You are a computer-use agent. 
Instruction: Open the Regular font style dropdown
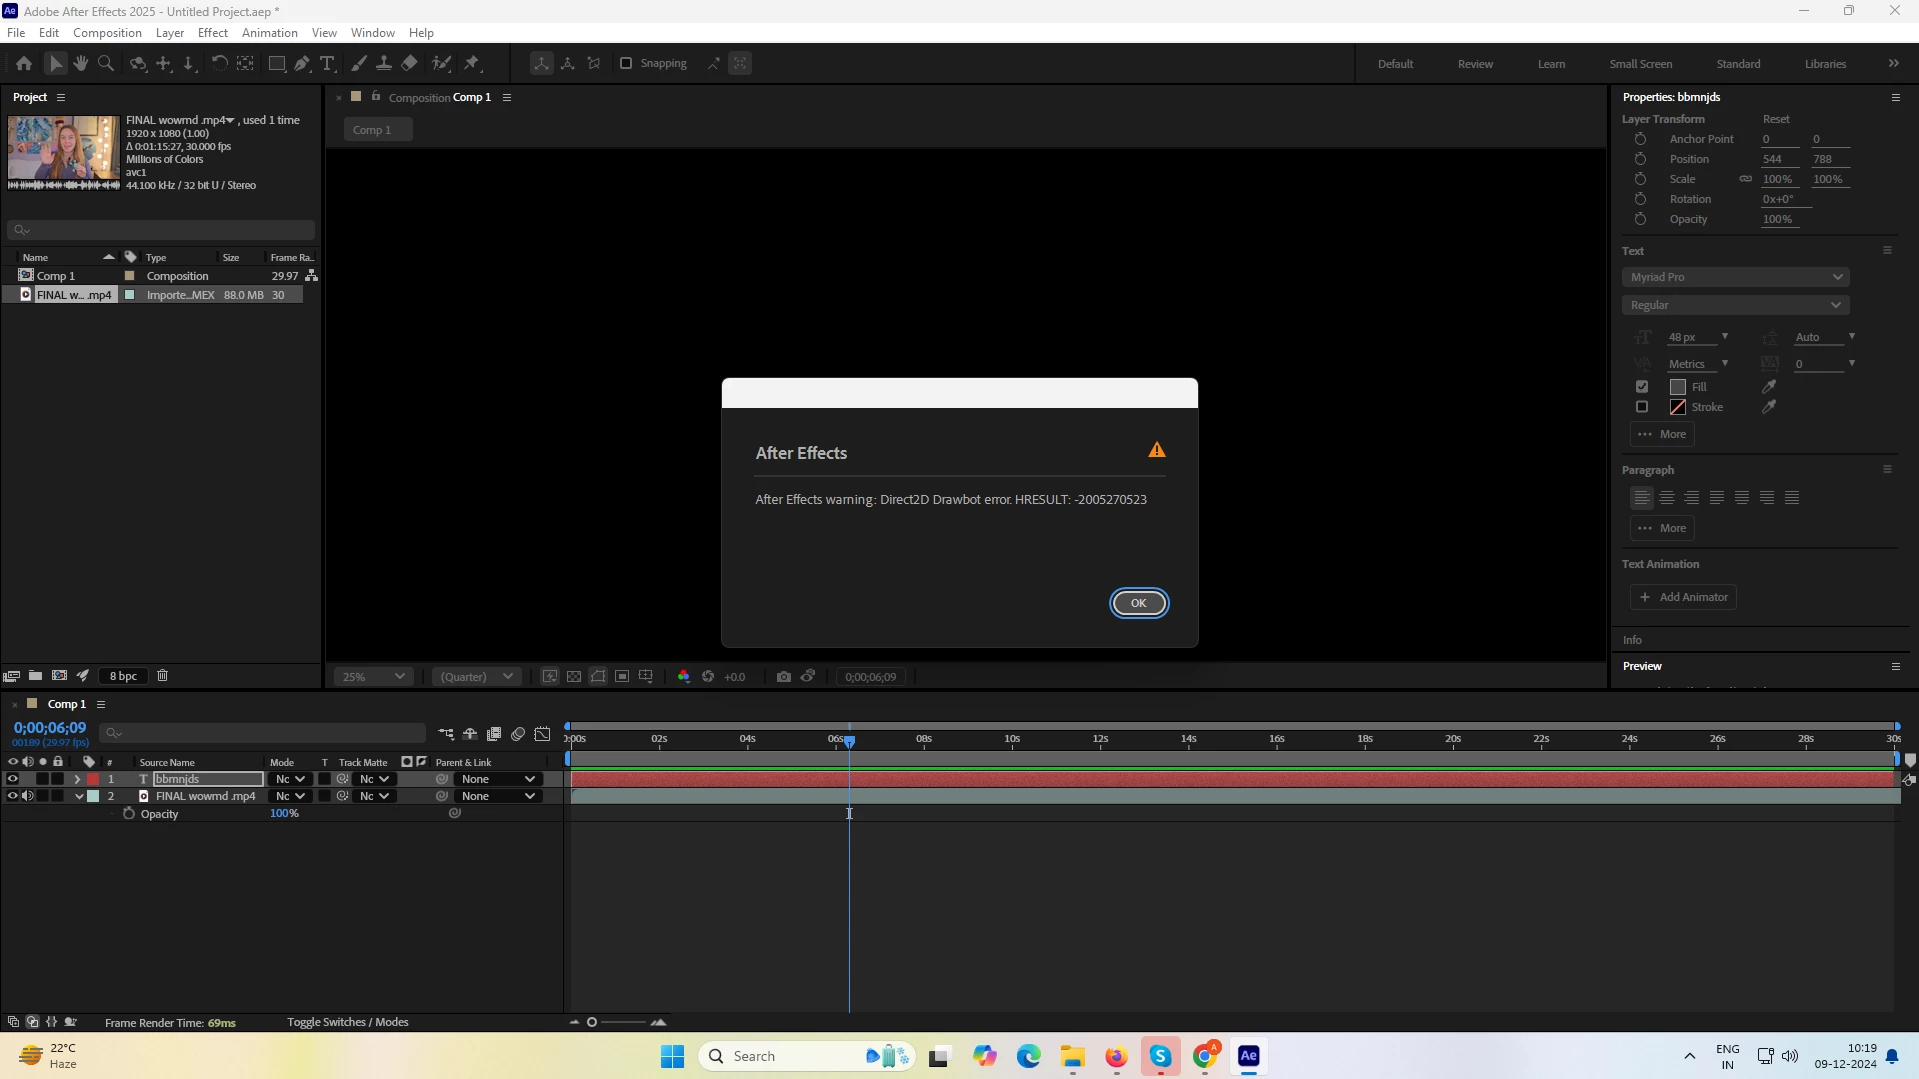click(x=1735, y=305)
